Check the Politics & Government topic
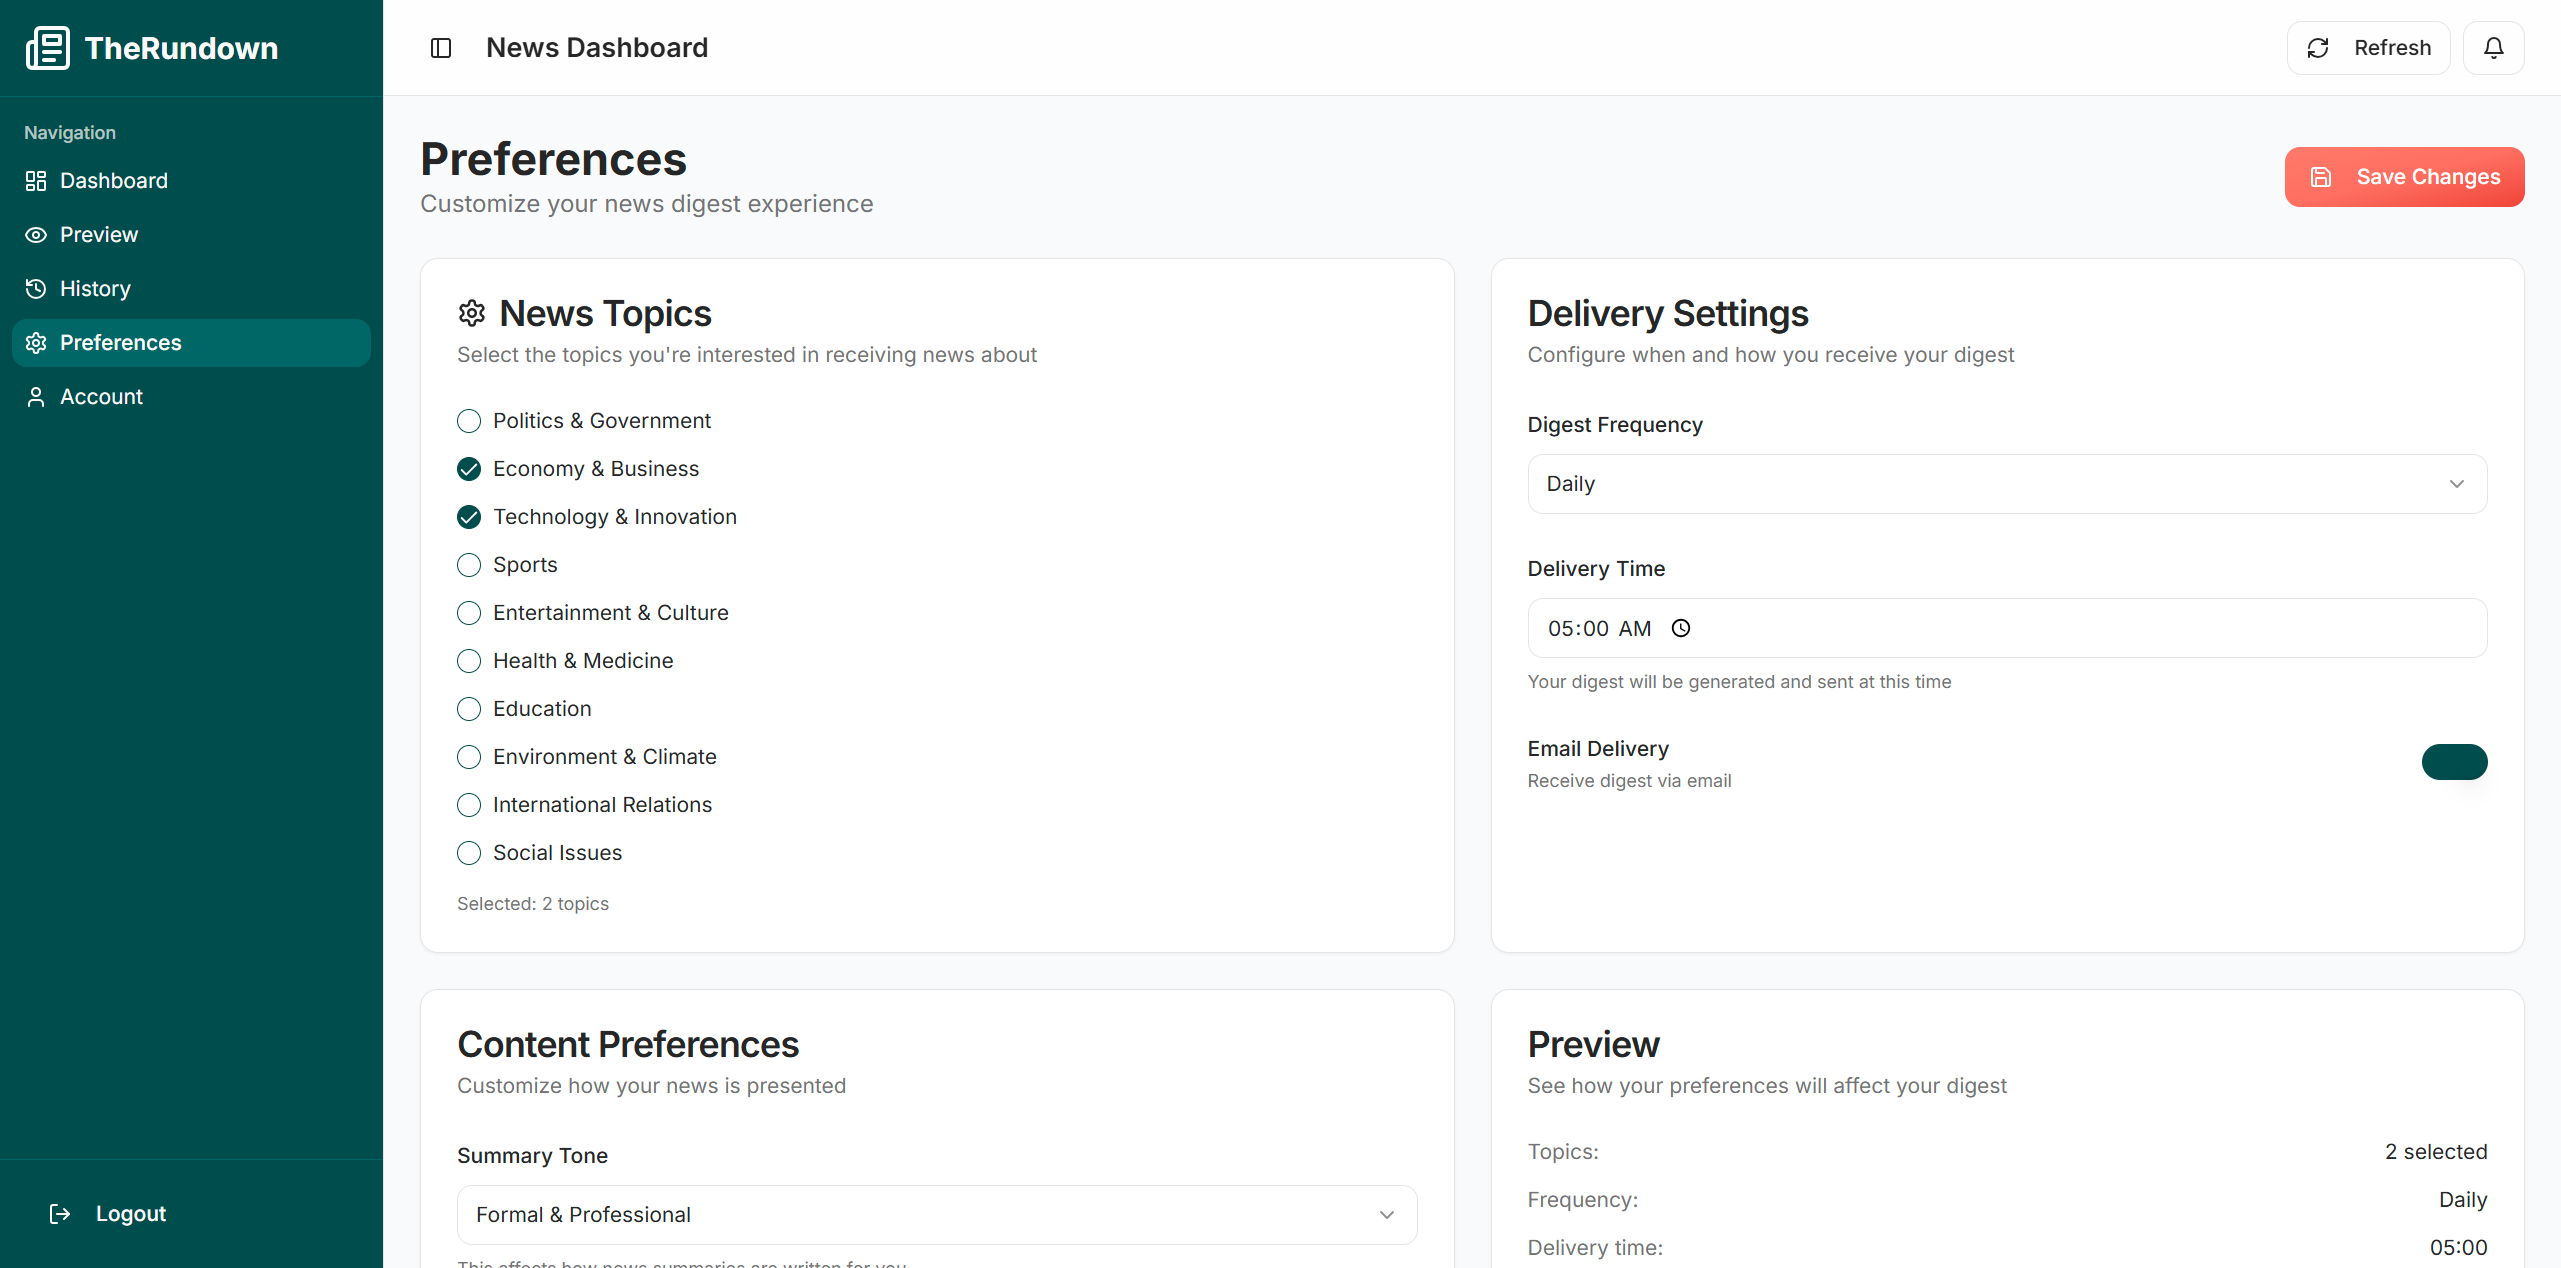The width and height of the screenshot is (2561, 1268). (x=469, y=421)
